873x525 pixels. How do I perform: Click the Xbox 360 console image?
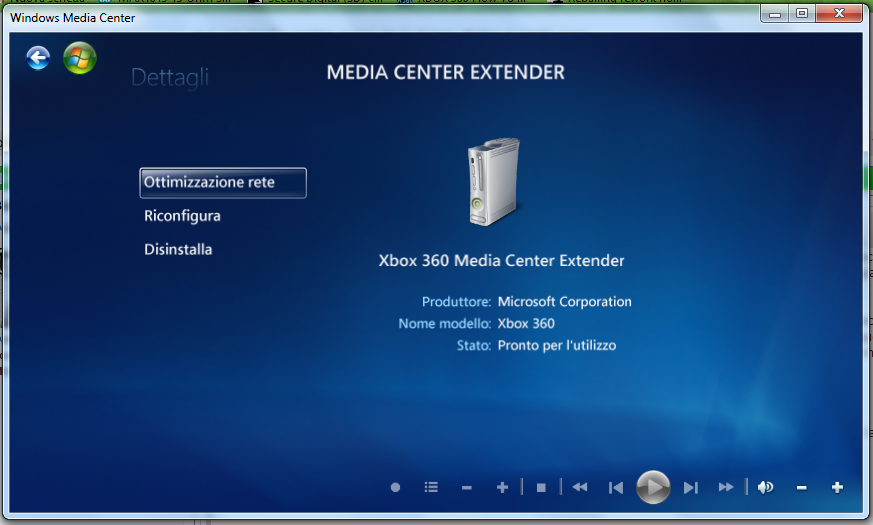(x=494, y=181)
